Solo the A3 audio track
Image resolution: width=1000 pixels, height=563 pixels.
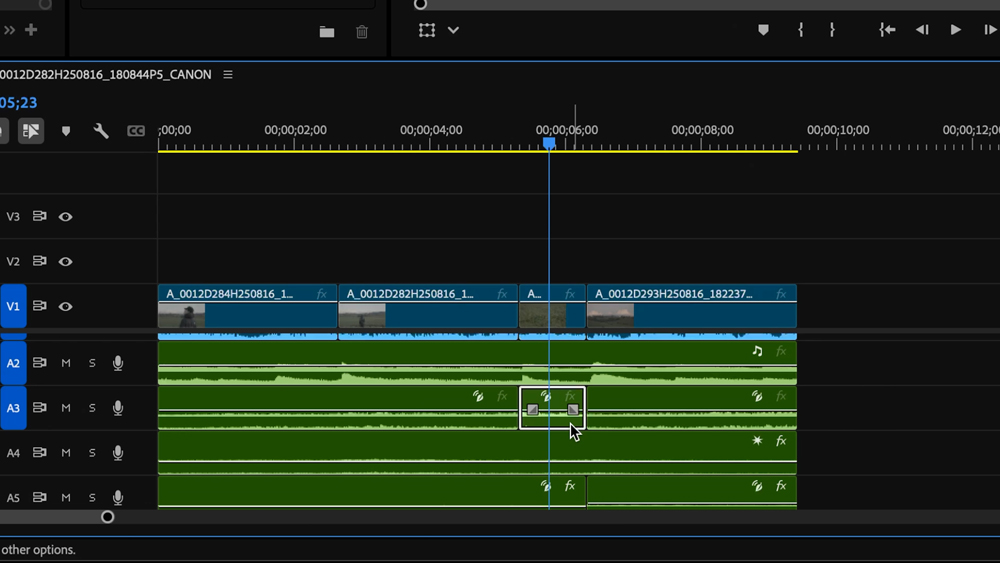click(x=92, y=407)
